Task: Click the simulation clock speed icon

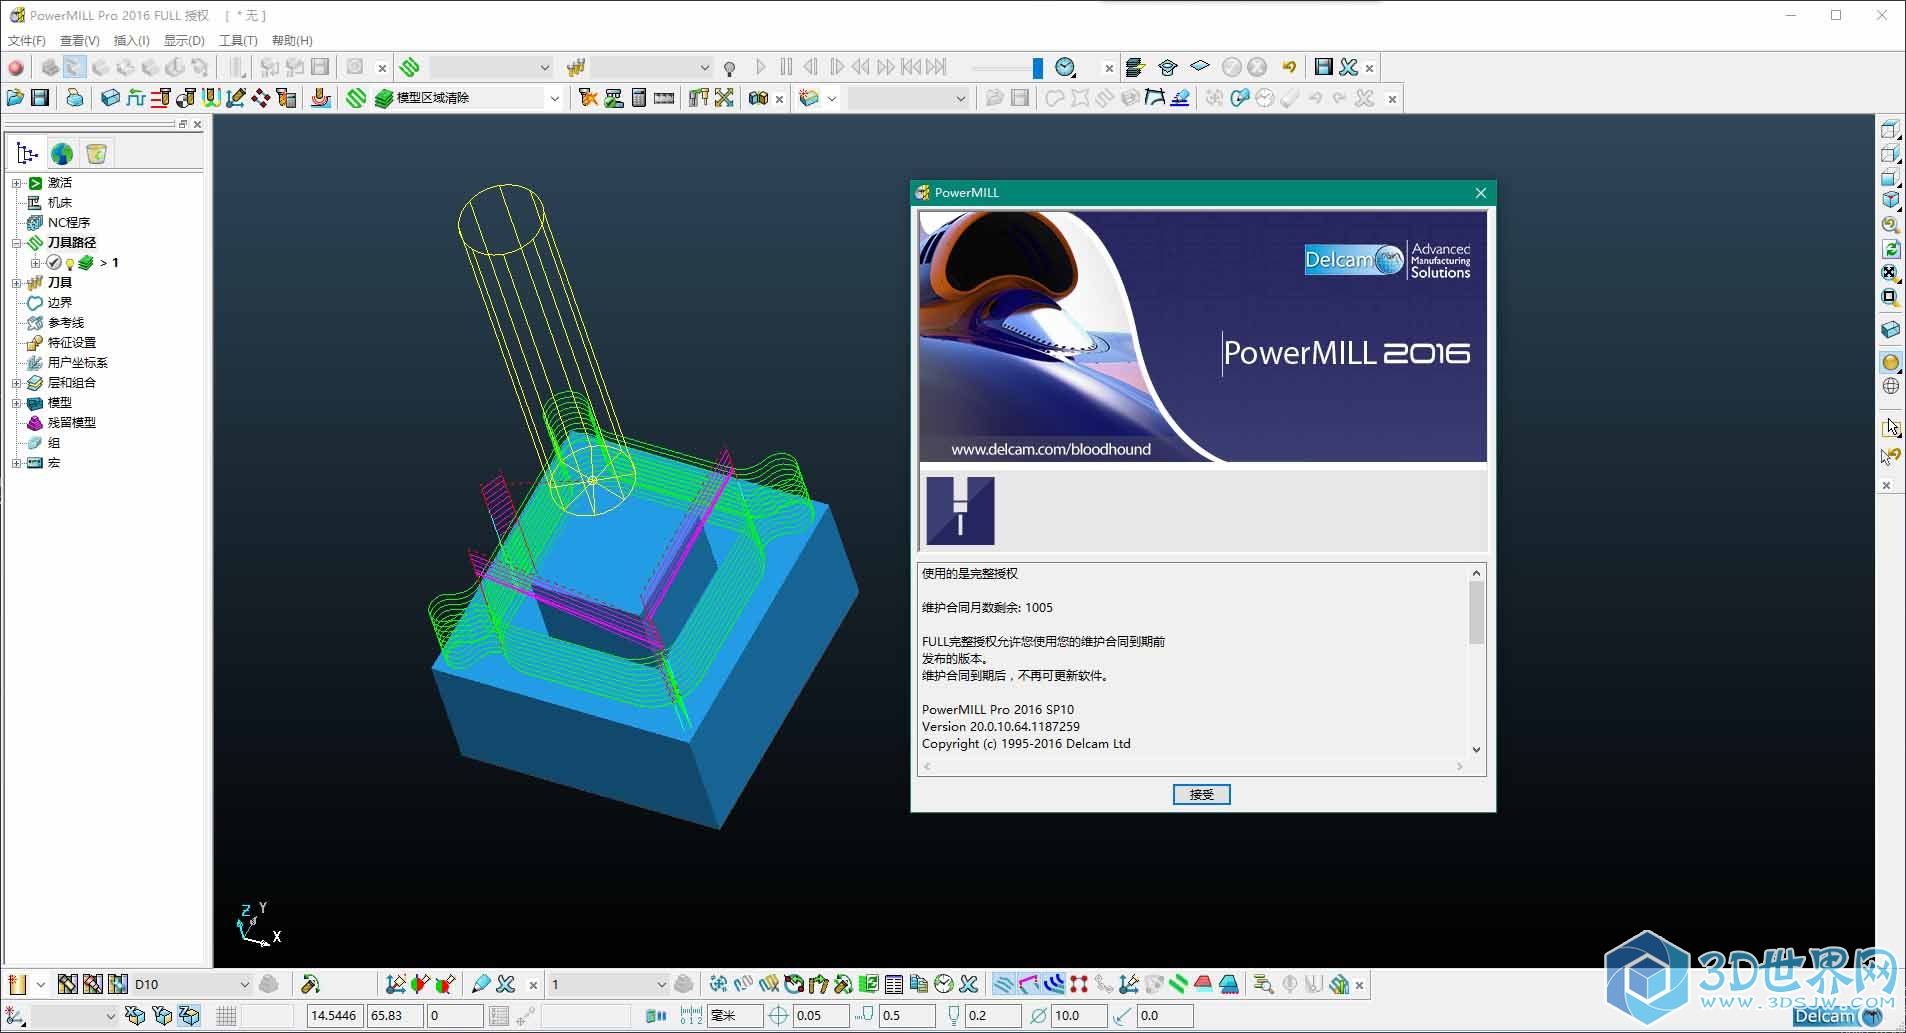Action: [1066, 68]
